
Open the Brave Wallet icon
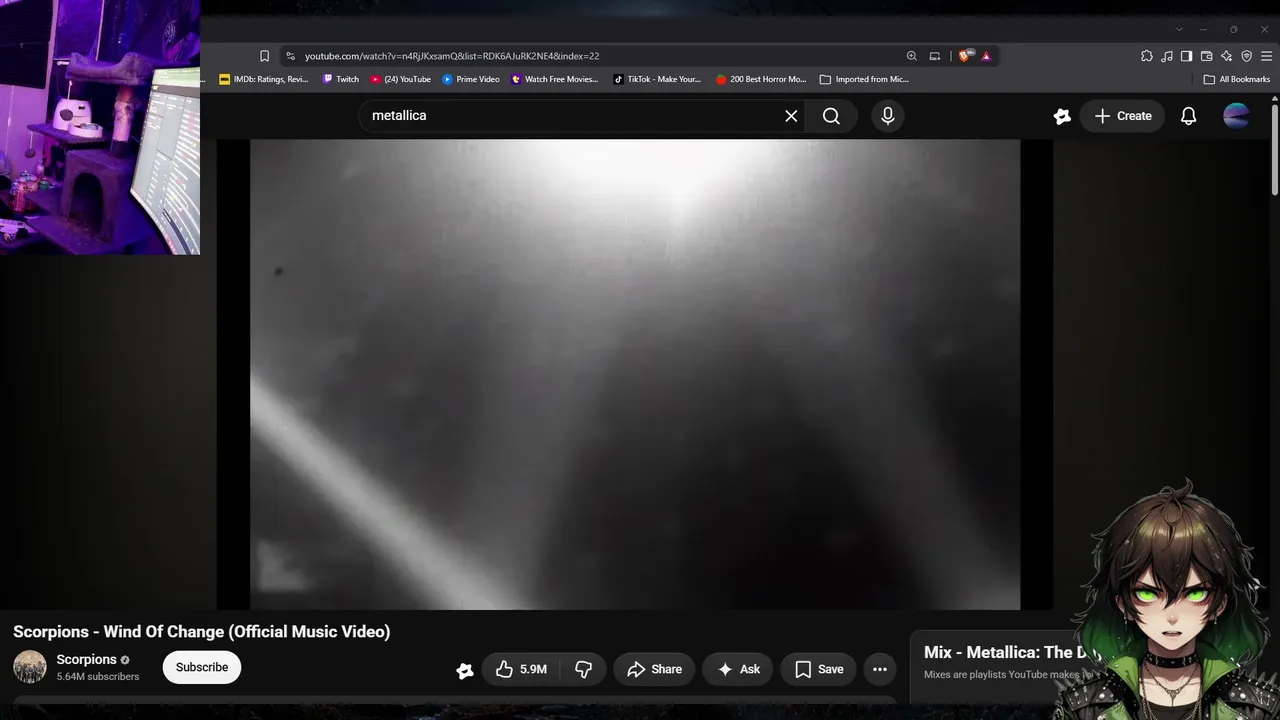point(1206,56)
